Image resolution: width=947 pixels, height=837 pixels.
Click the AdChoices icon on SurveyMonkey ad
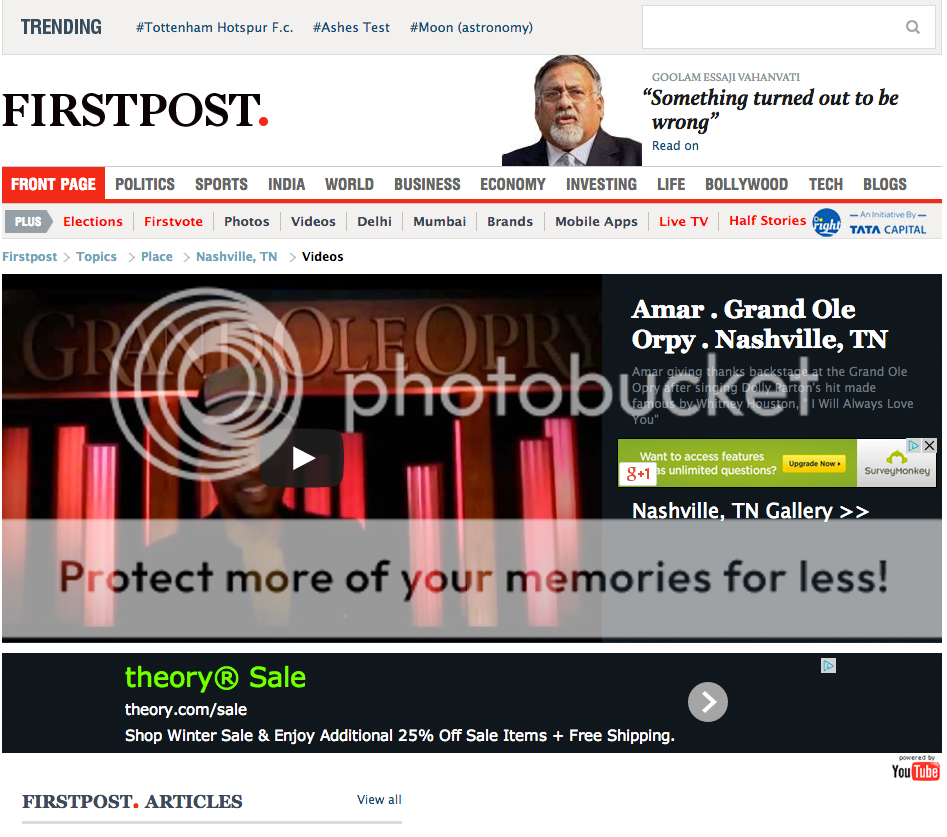coord(914,446)
